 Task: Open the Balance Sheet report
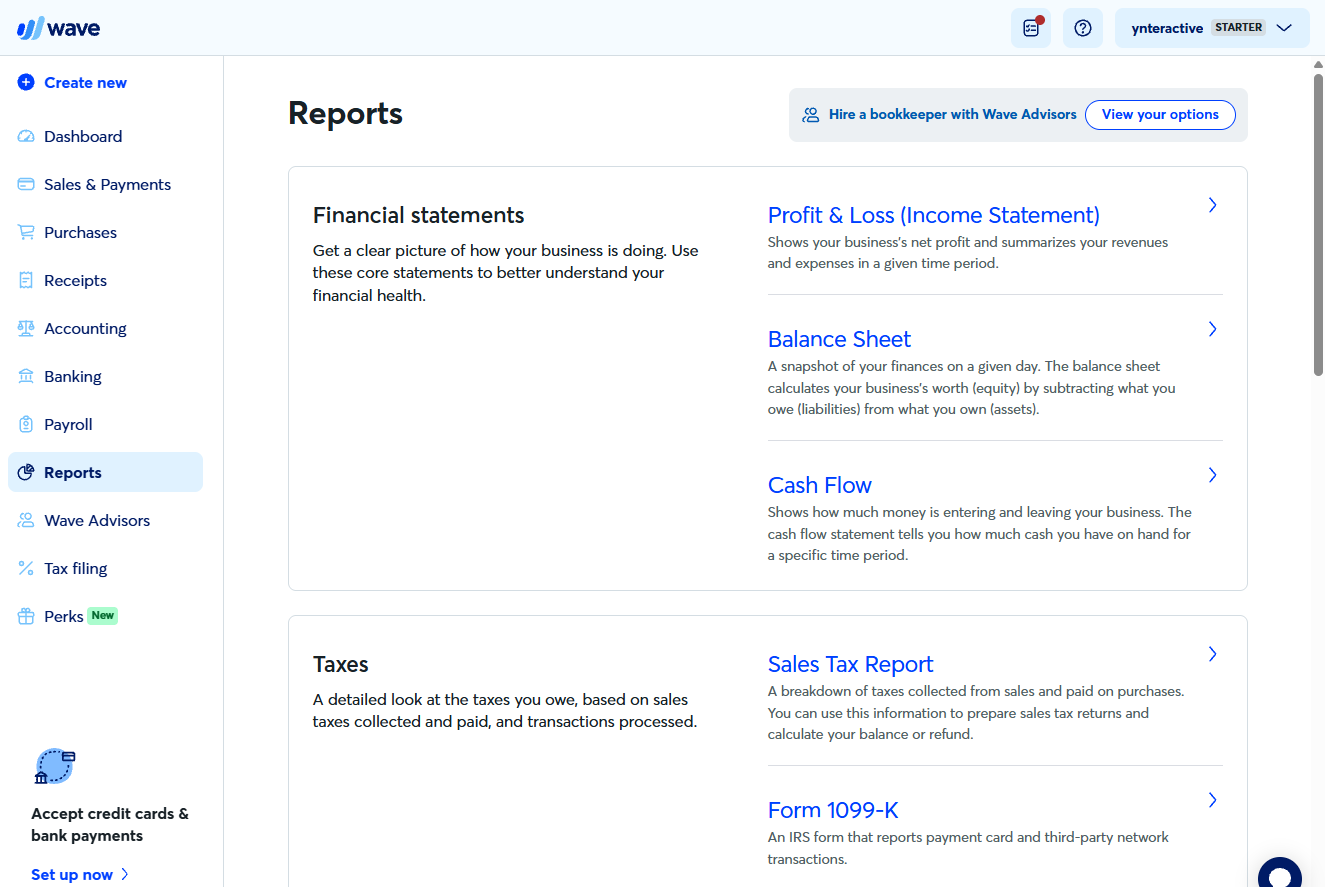839,339
